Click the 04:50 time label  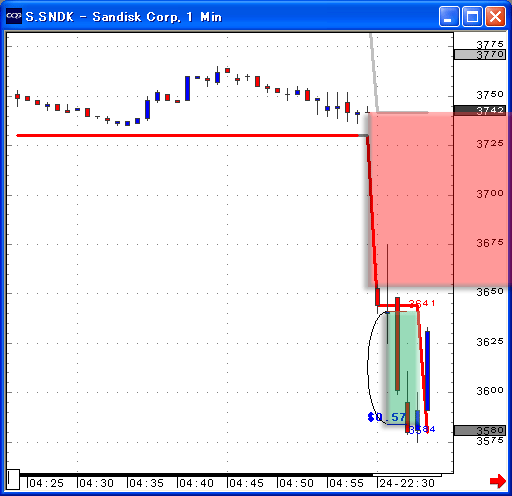[296, 483]
